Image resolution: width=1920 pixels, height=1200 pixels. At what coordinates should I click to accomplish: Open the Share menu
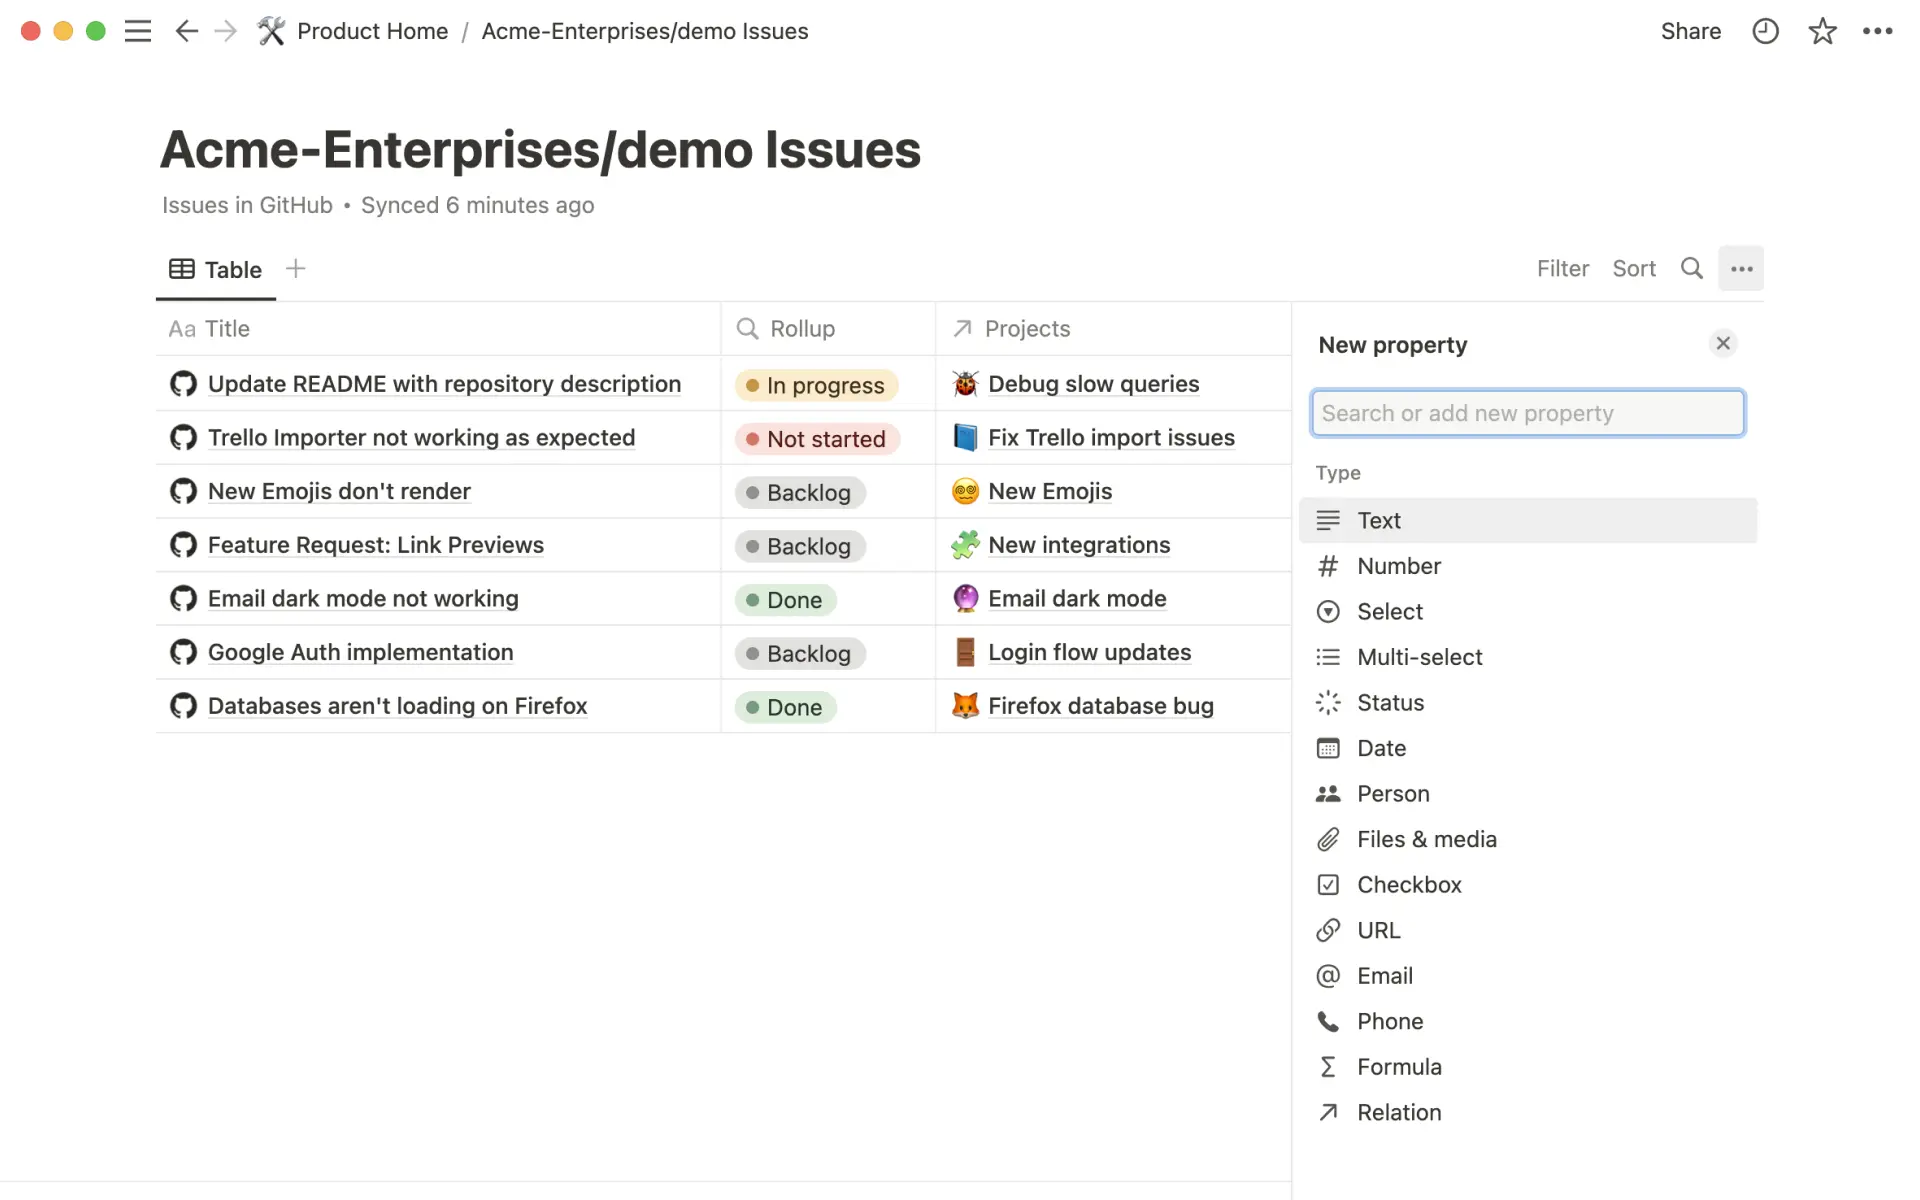(1690, 31)
